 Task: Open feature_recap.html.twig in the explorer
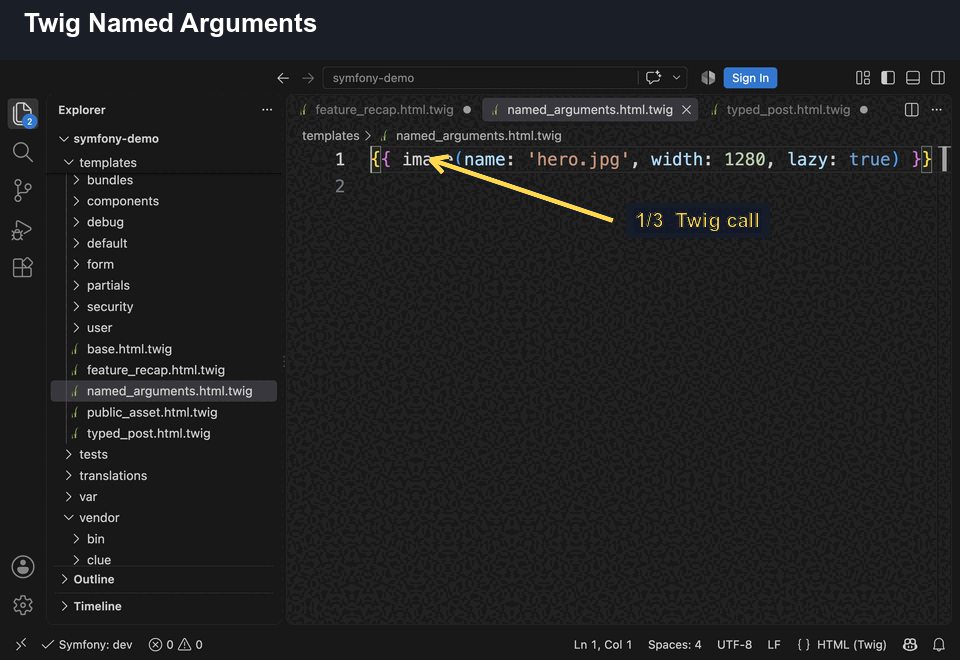click(163, 370)
